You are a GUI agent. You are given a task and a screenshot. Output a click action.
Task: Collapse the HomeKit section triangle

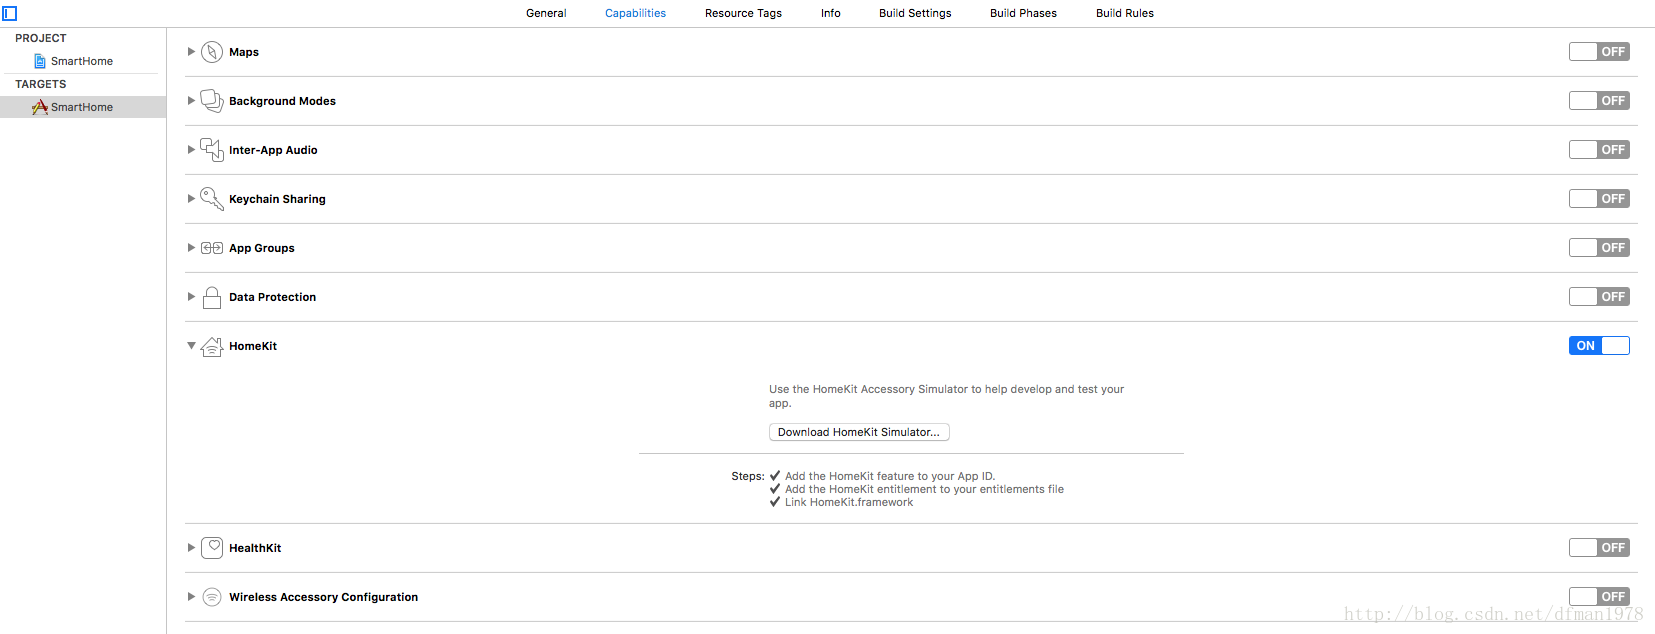click(x=191, y=346)
